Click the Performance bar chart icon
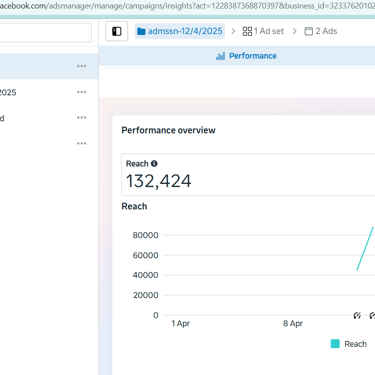 pos(220,56)
